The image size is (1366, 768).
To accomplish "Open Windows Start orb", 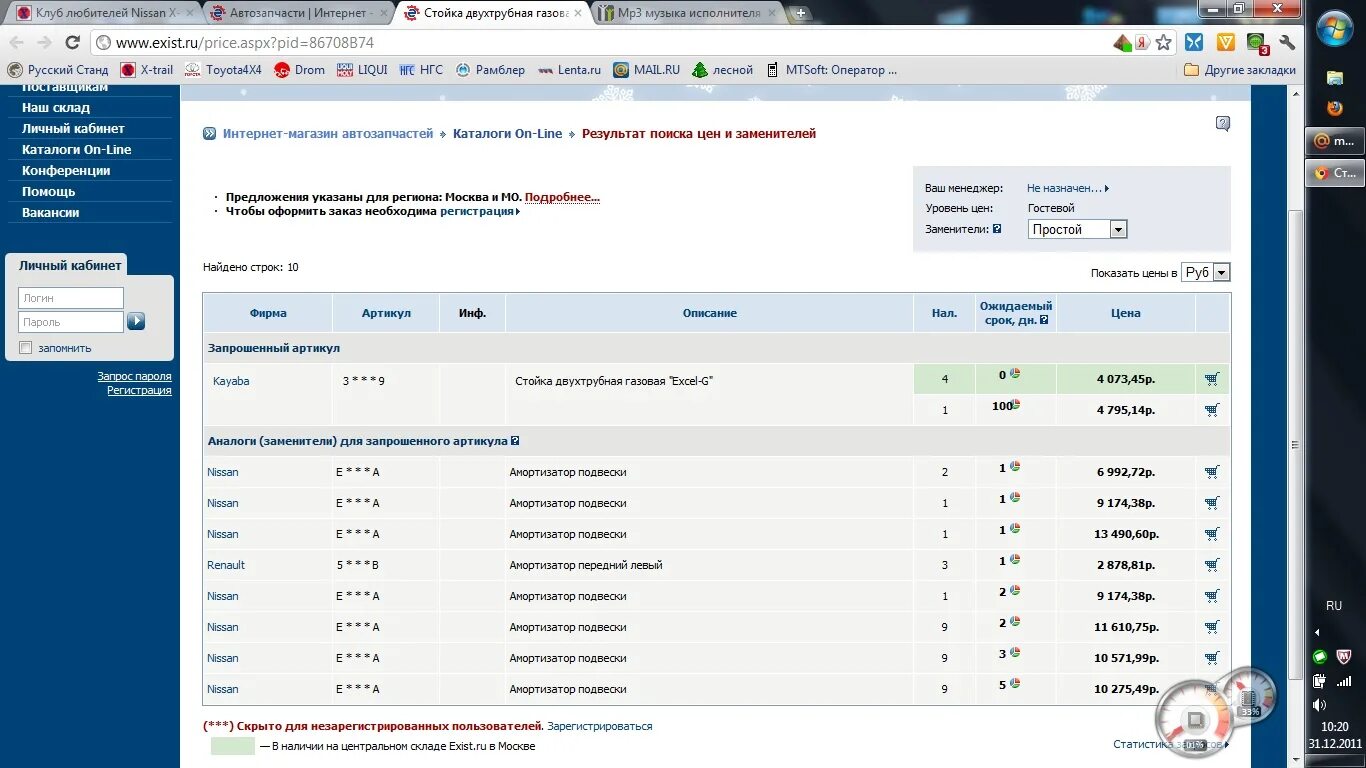I will click(x=1335, y=28).
